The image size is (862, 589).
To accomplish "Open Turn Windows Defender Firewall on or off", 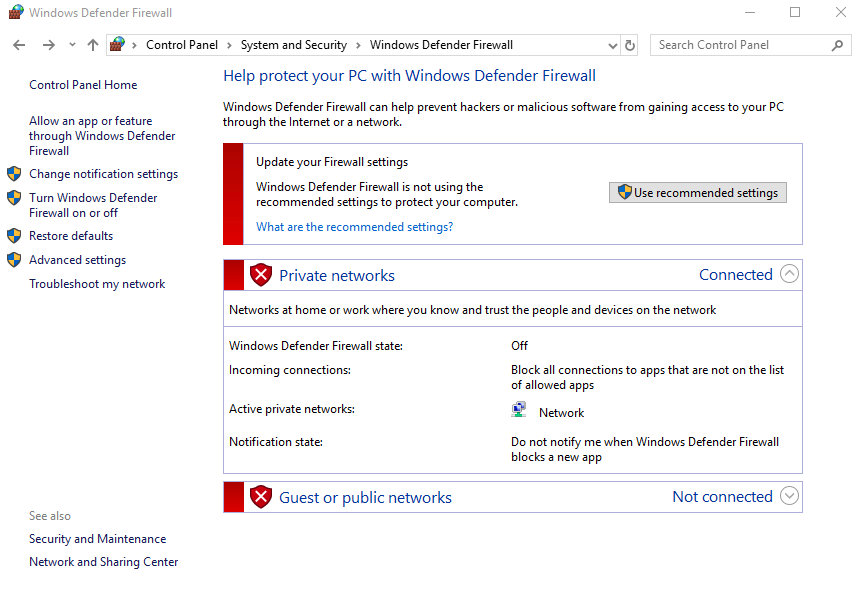I will point(93,205).
